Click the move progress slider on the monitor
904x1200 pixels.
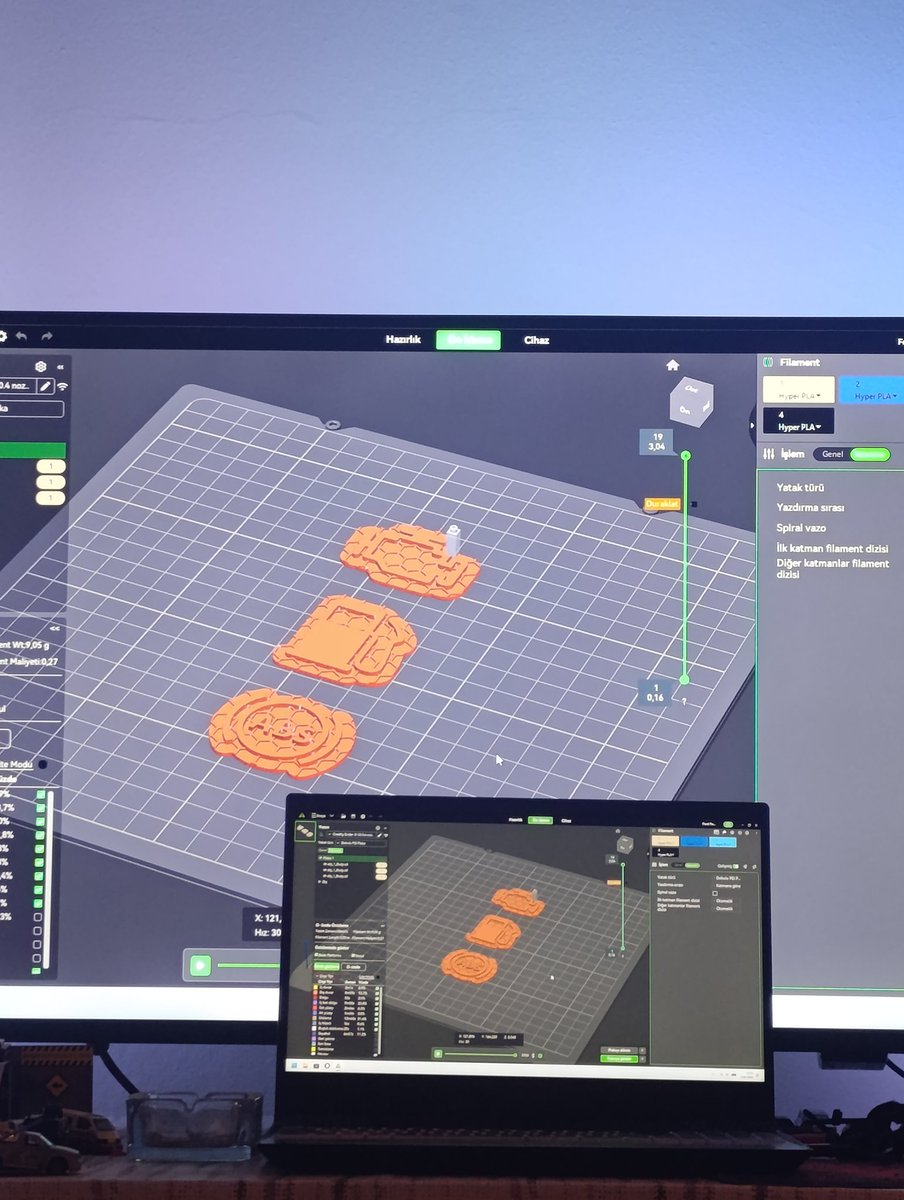click(249, 965)
